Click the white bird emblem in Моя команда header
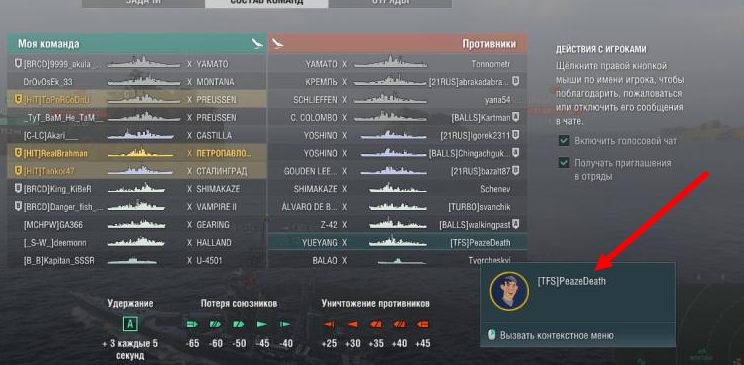Image resolution: width=744 pixels, height=365 pixels. point(257,44)
